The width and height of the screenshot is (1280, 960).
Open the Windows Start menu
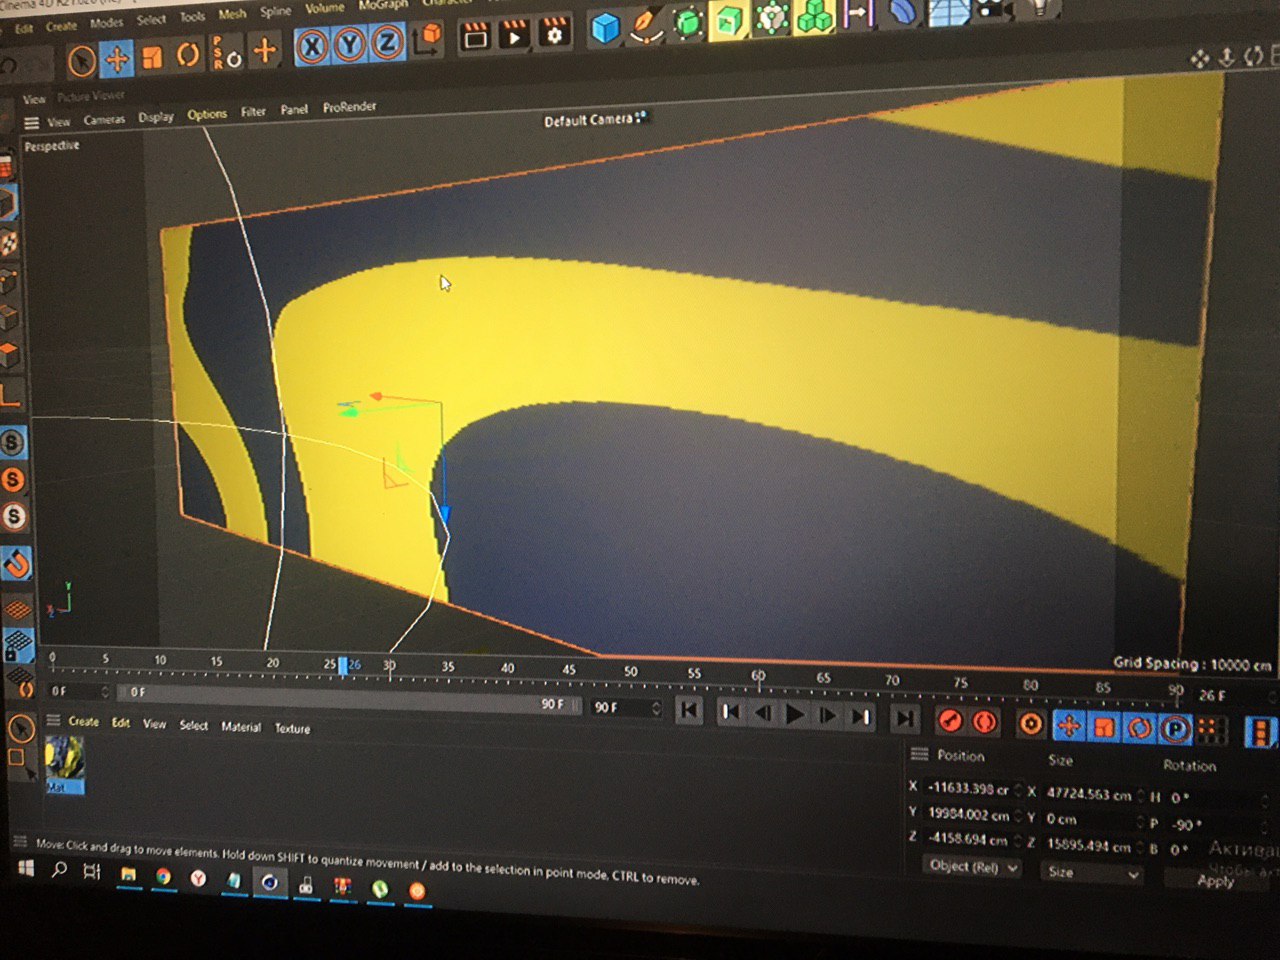point(26,868)
